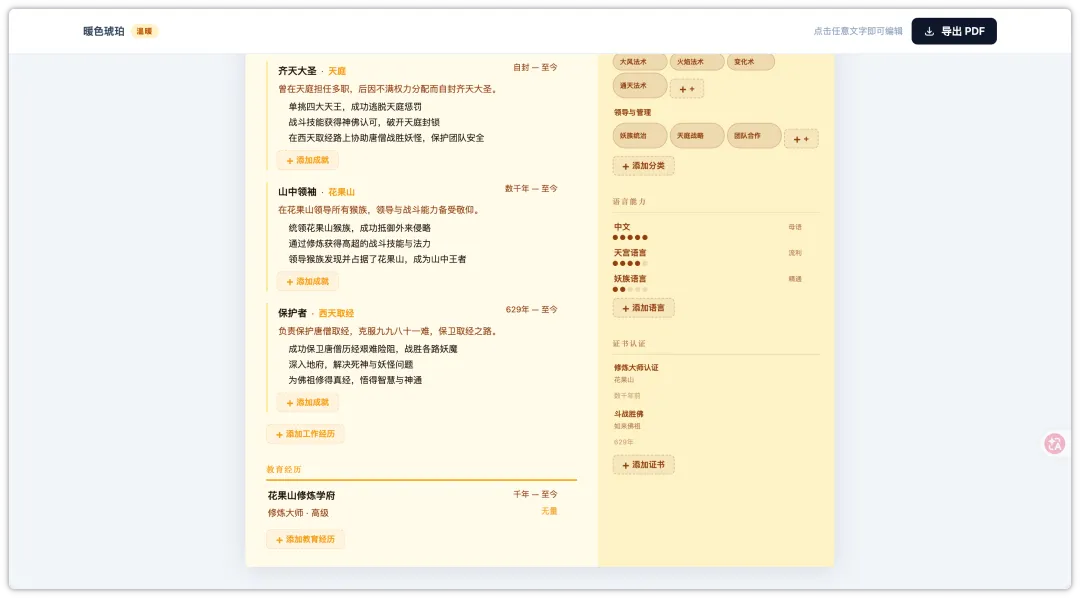Viewport: 1080px width, 598px height.
Task: Edit the job title 保护者
Action: pos(293,313)
